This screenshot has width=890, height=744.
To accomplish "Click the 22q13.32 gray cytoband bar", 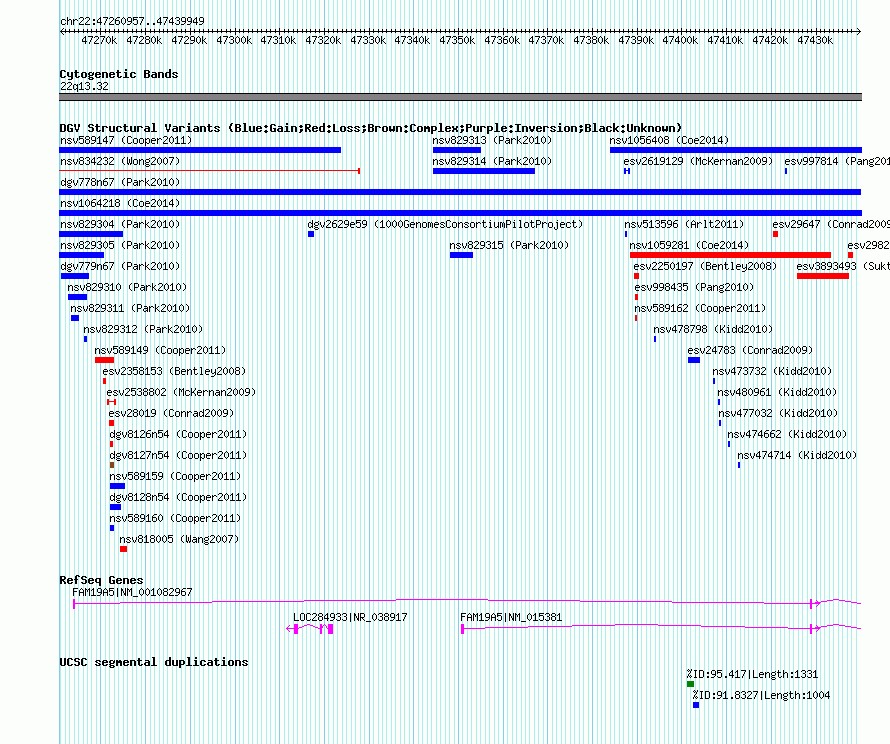I will [x=460, y=97].
